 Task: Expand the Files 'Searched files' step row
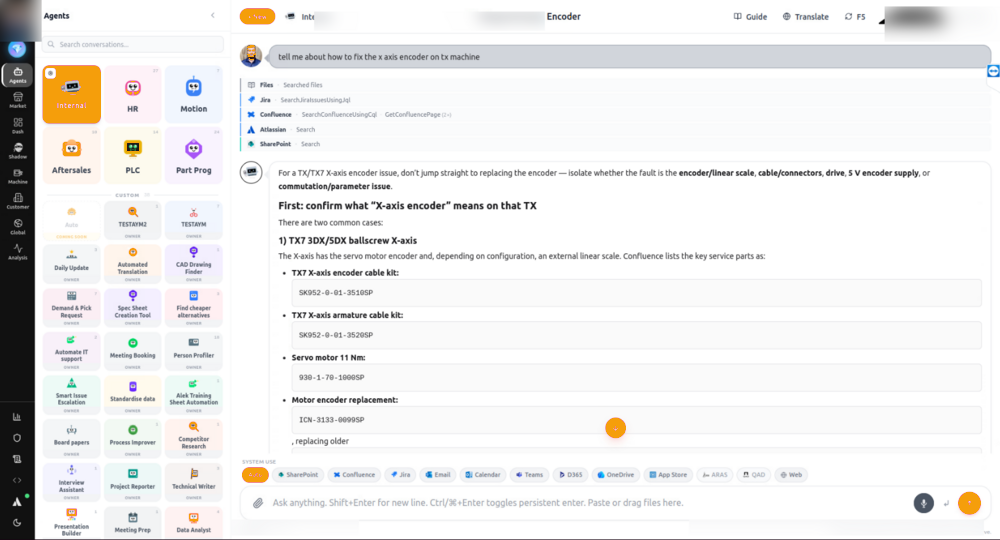pyautogui.click(x=615, y=85)
